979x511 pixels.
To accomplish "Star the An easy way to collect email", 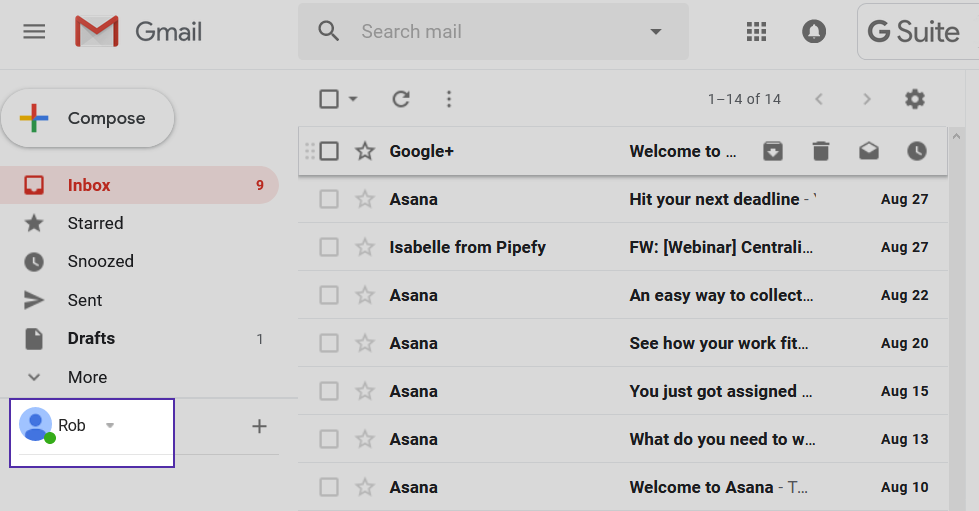I will 365,295.
